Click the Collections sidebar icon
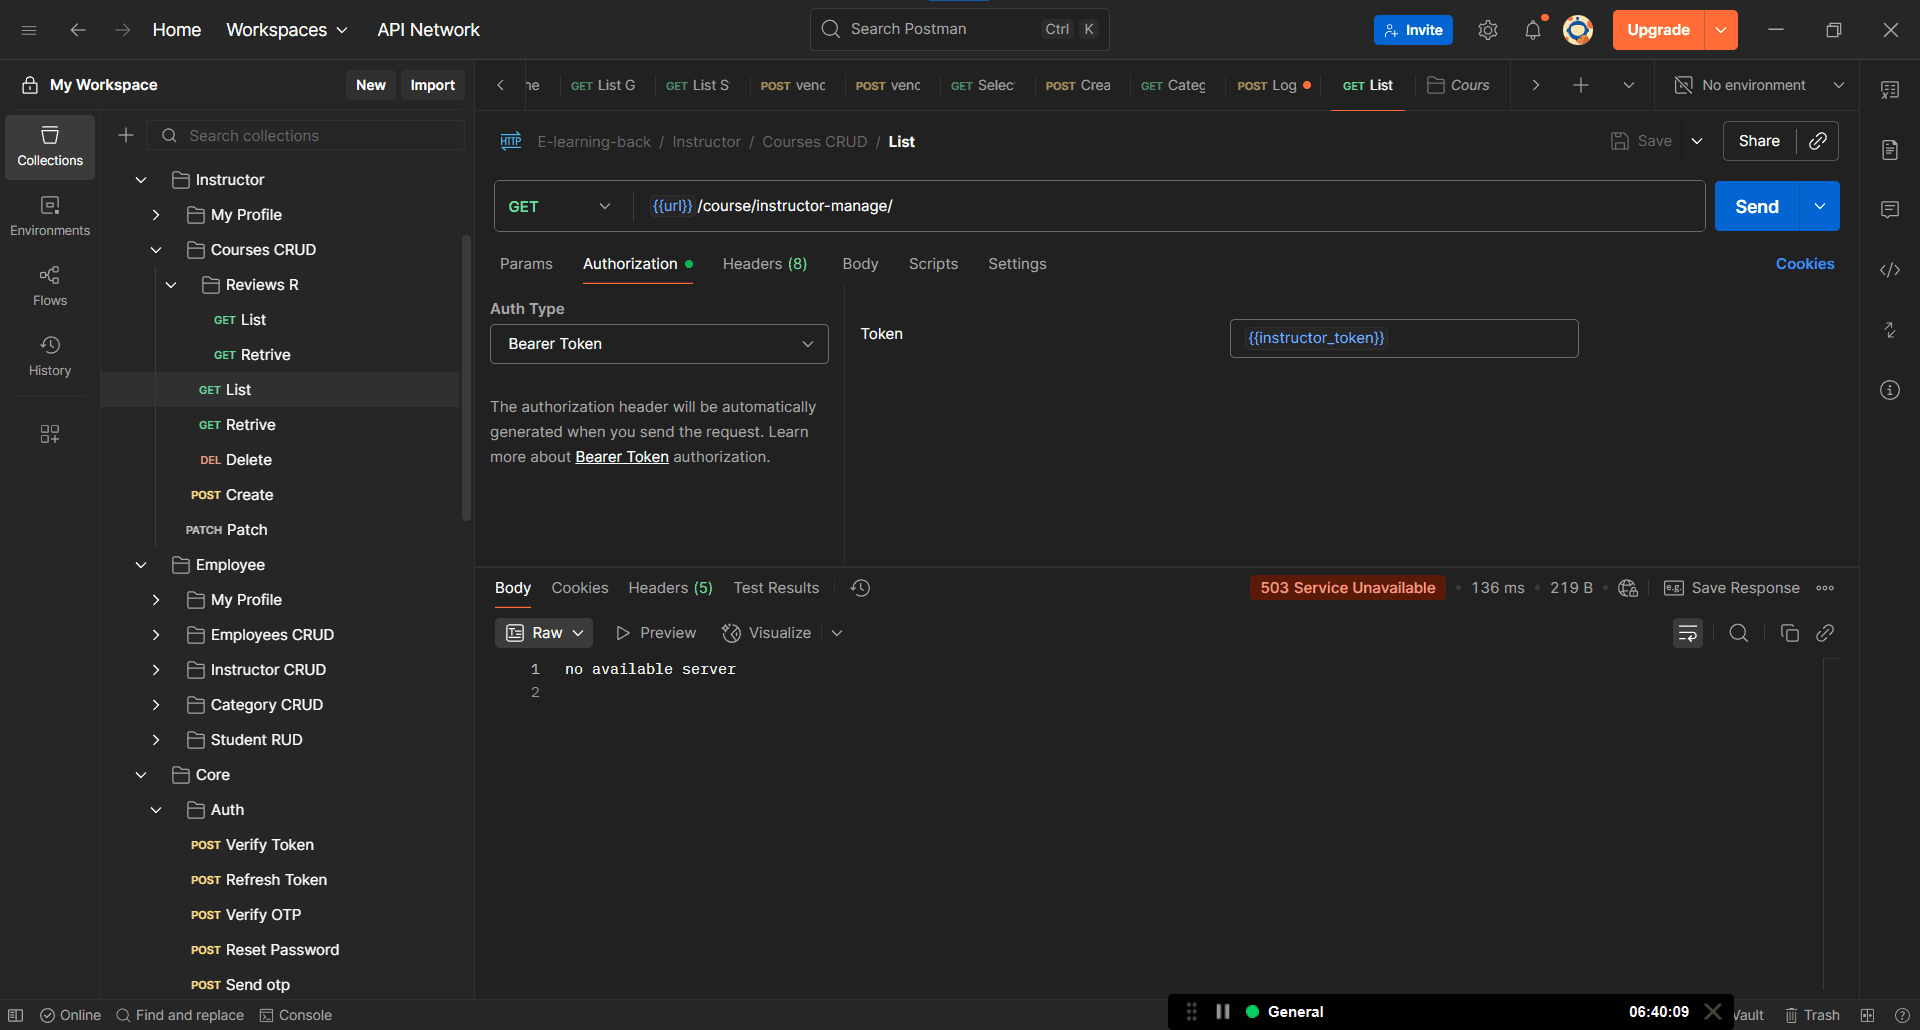This screenshot has height=1030, width=1920. tap(50, 147)
